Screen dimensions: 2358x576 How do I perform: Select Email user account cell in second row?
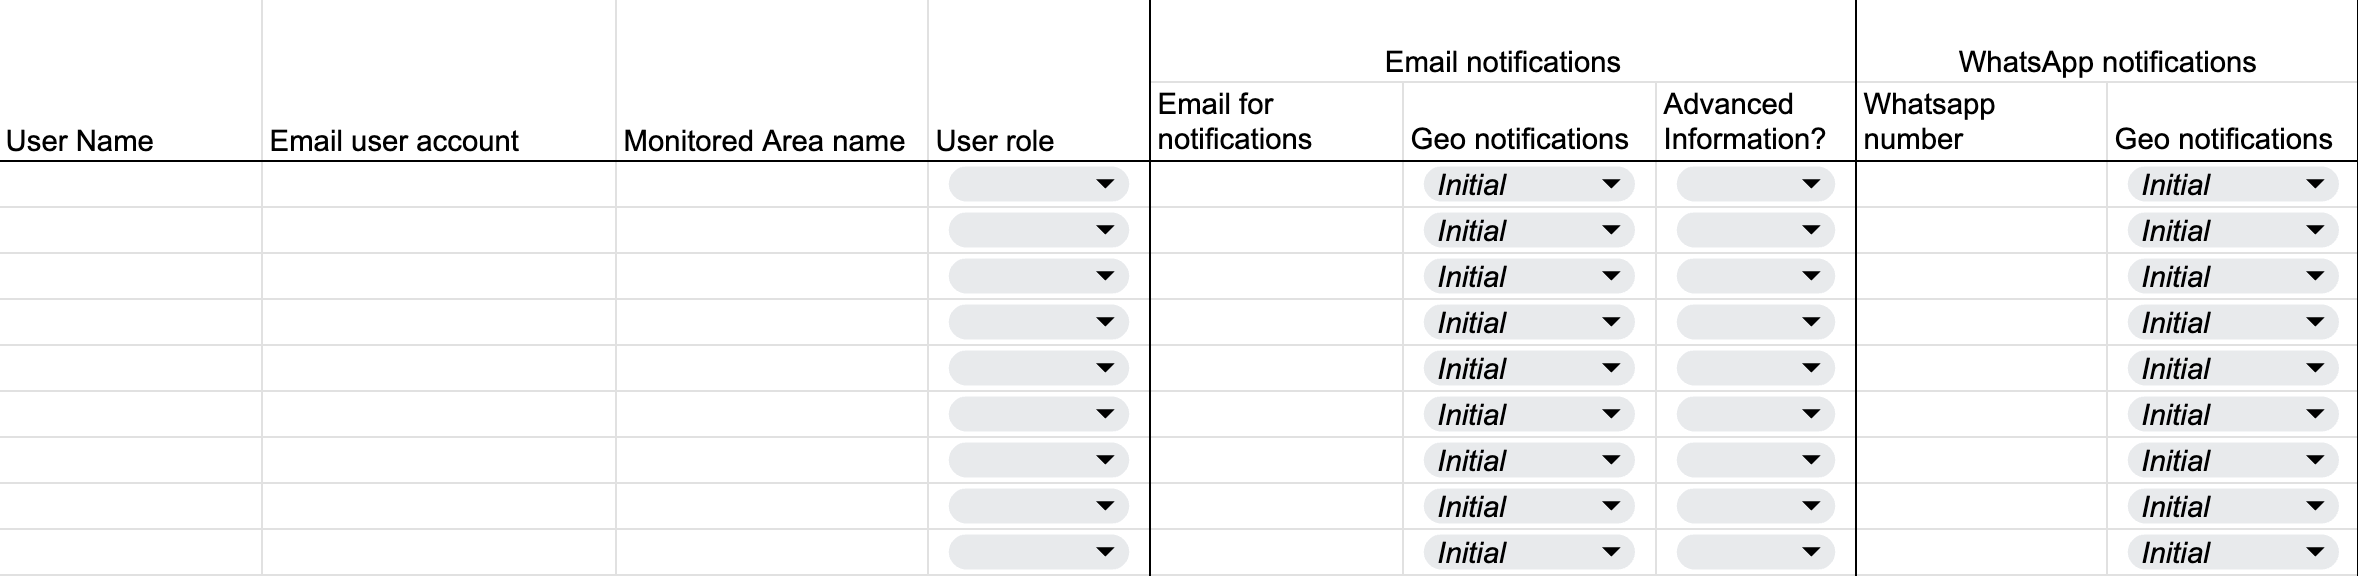438,231
